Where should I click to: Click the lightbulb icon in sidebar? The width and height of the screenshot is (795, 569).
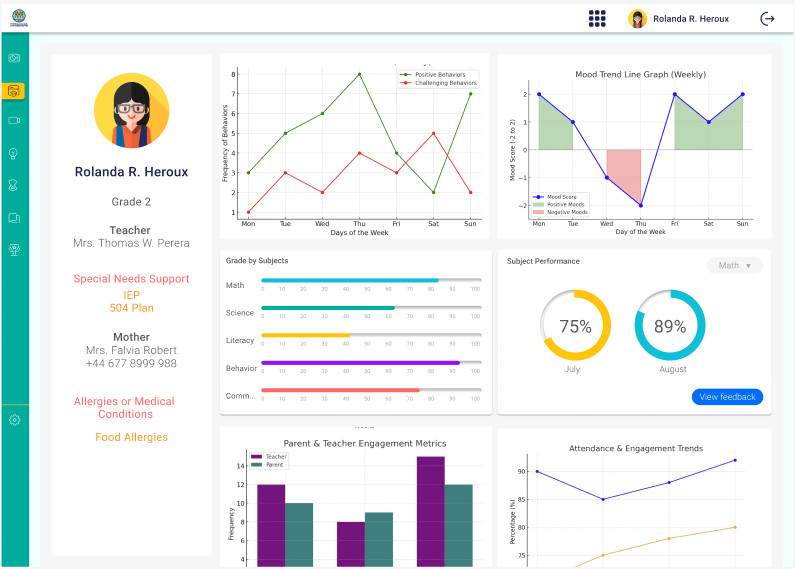(x=14, y=153)
